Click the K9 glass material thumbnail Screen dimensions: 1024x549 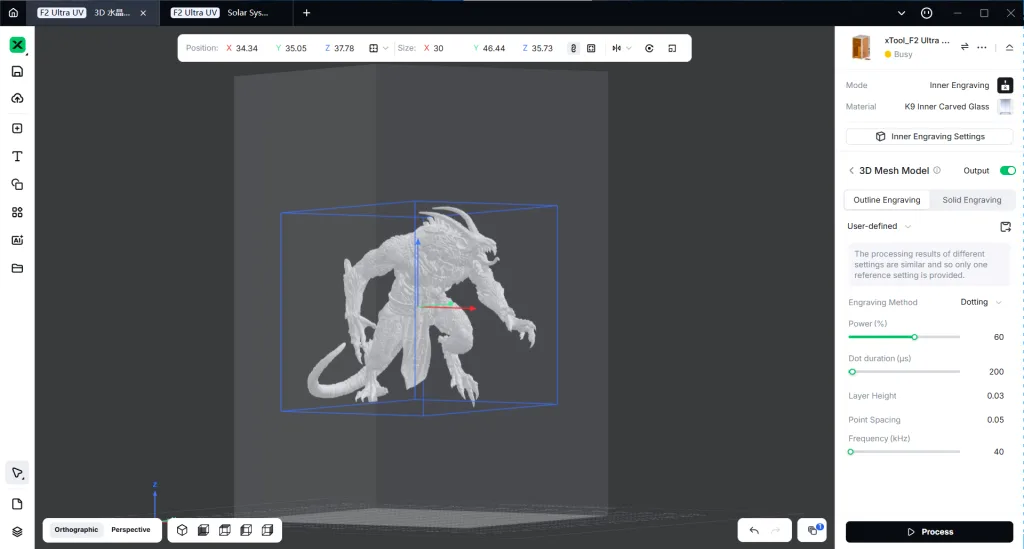tap(1005, 106)
